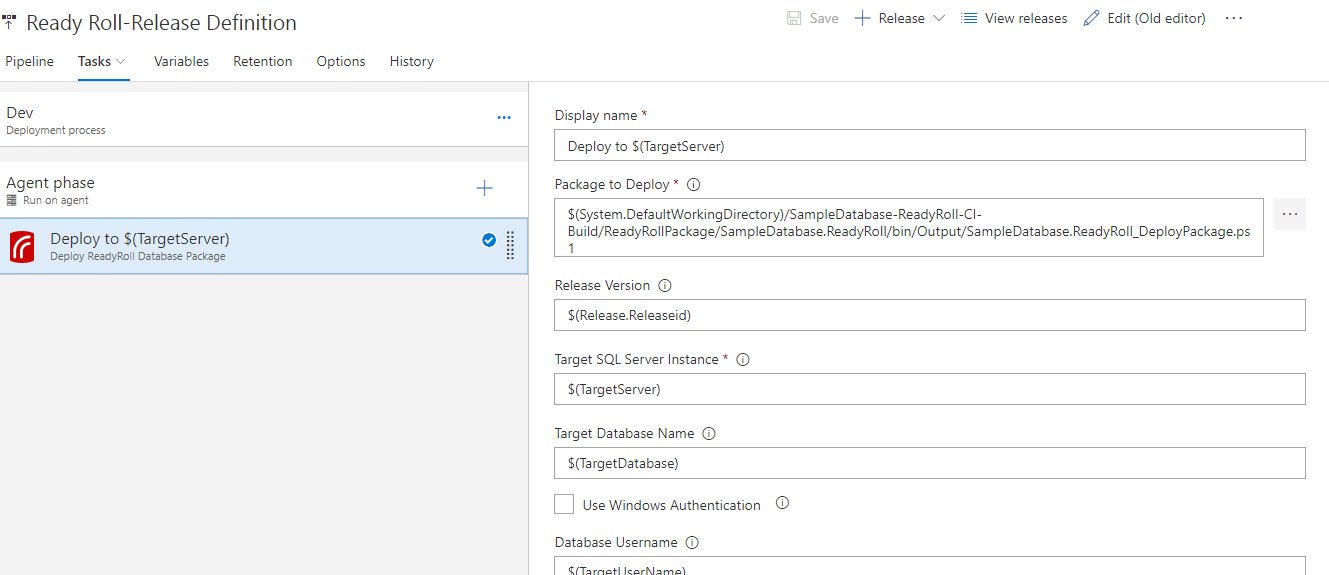Open the Dev environment ellipsis menu

[x=504, y=118]
